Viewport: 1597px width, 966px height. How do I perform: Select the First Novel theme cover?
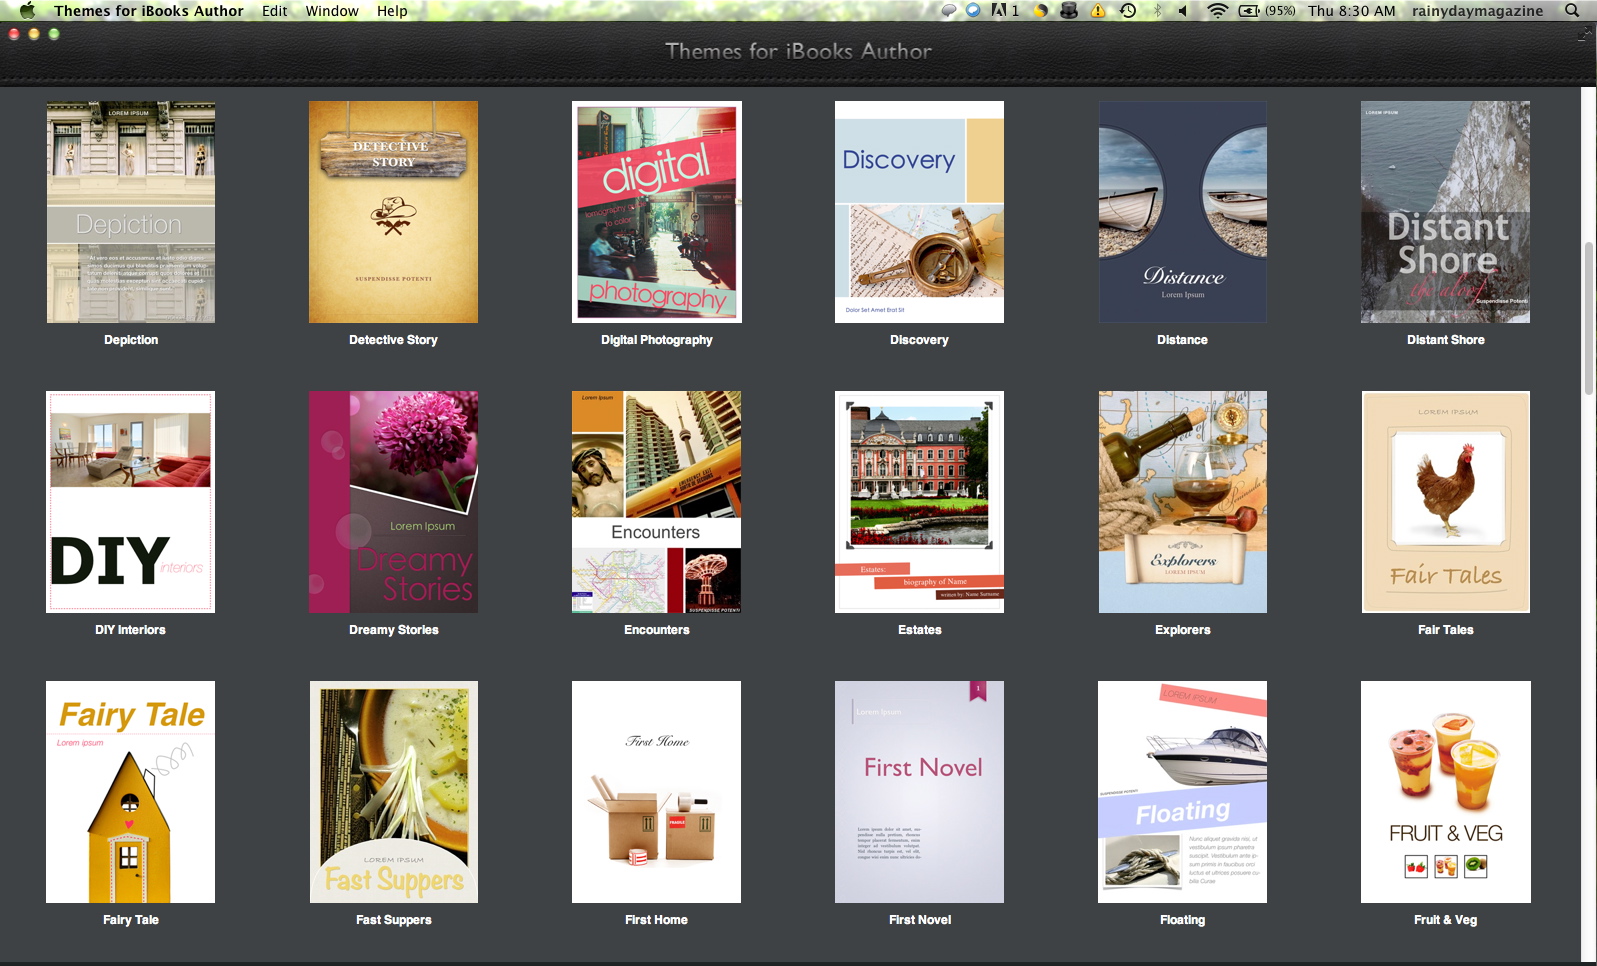(919, 792)
